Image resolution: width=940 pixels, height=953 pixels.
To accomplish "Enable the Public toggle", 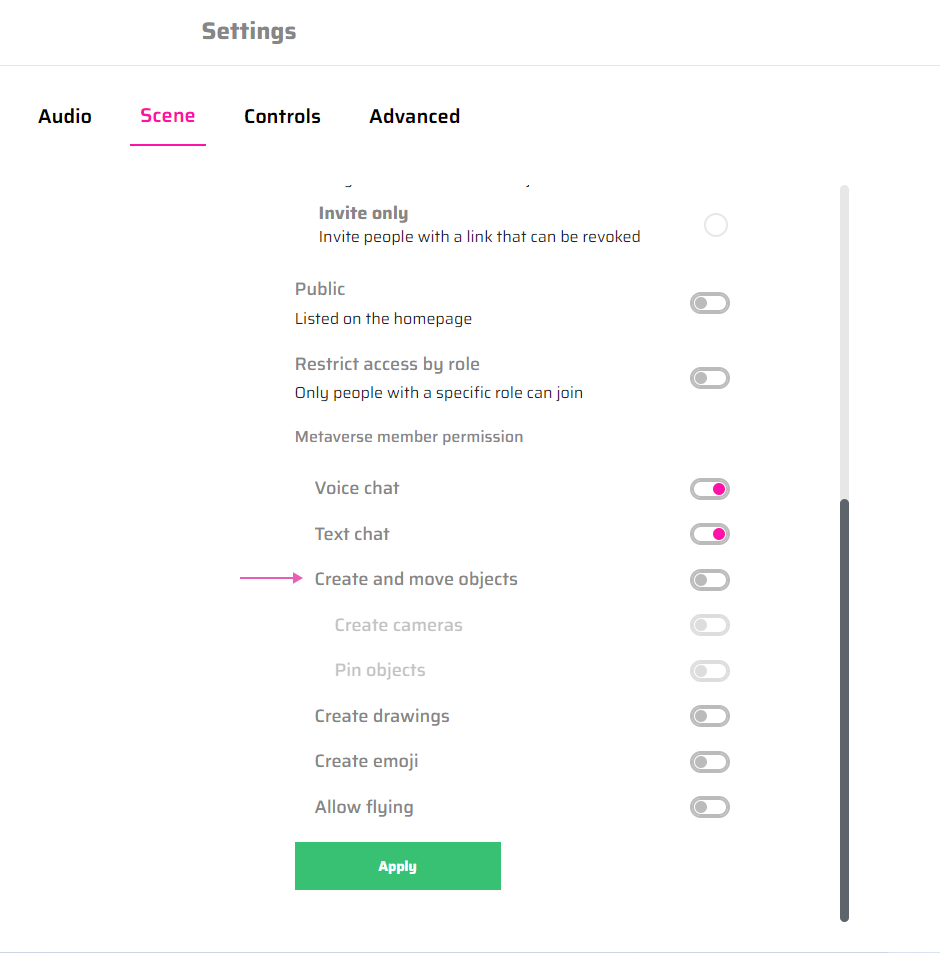I will click(710, 303).
